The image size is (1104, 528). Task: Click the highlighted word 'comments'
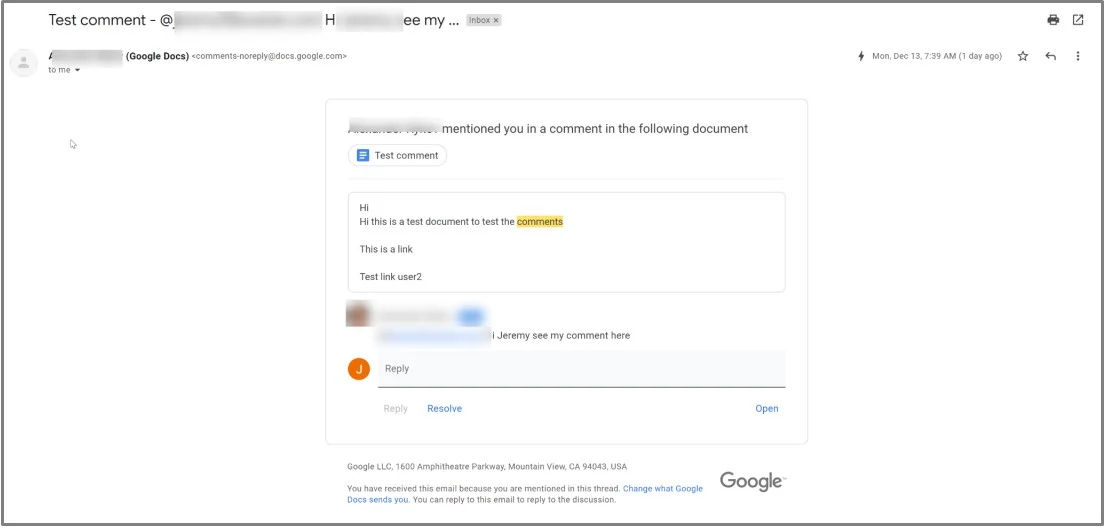point(540,222)
